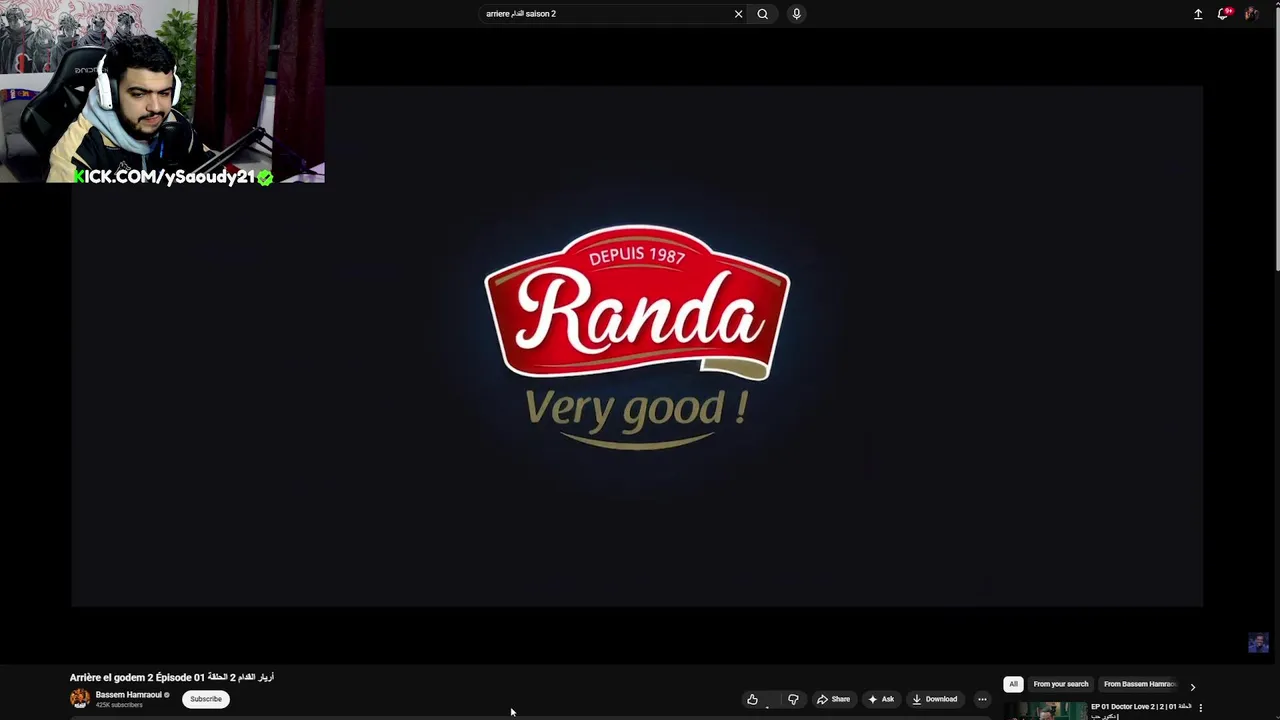
Task: Open the three-dot more actions menu
Action: tap(982, 699)
